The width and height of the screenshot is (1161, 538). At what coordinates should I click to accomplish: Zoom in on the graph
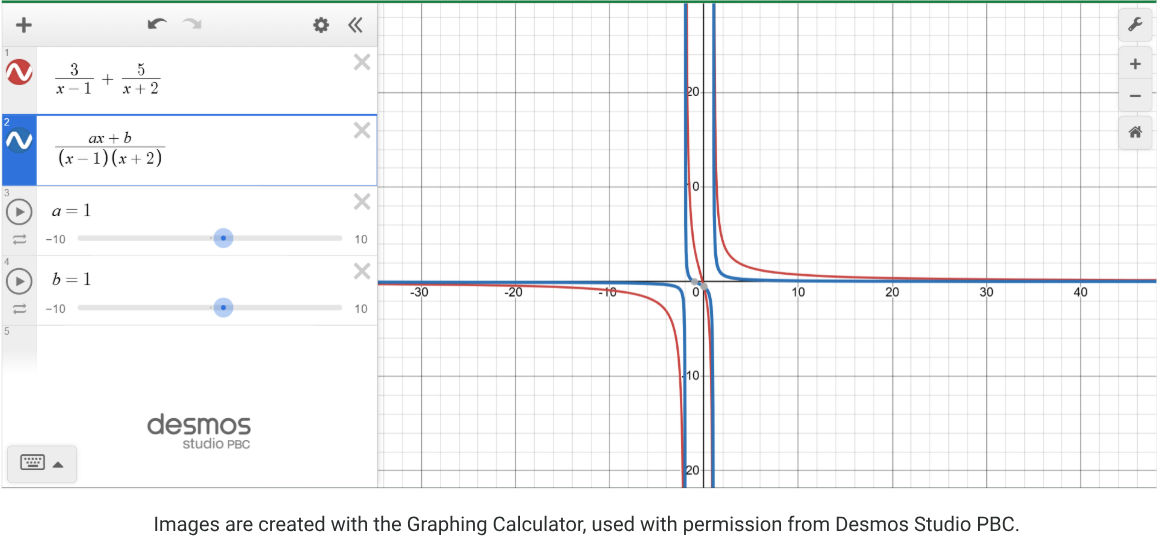tap(1134, 64)
